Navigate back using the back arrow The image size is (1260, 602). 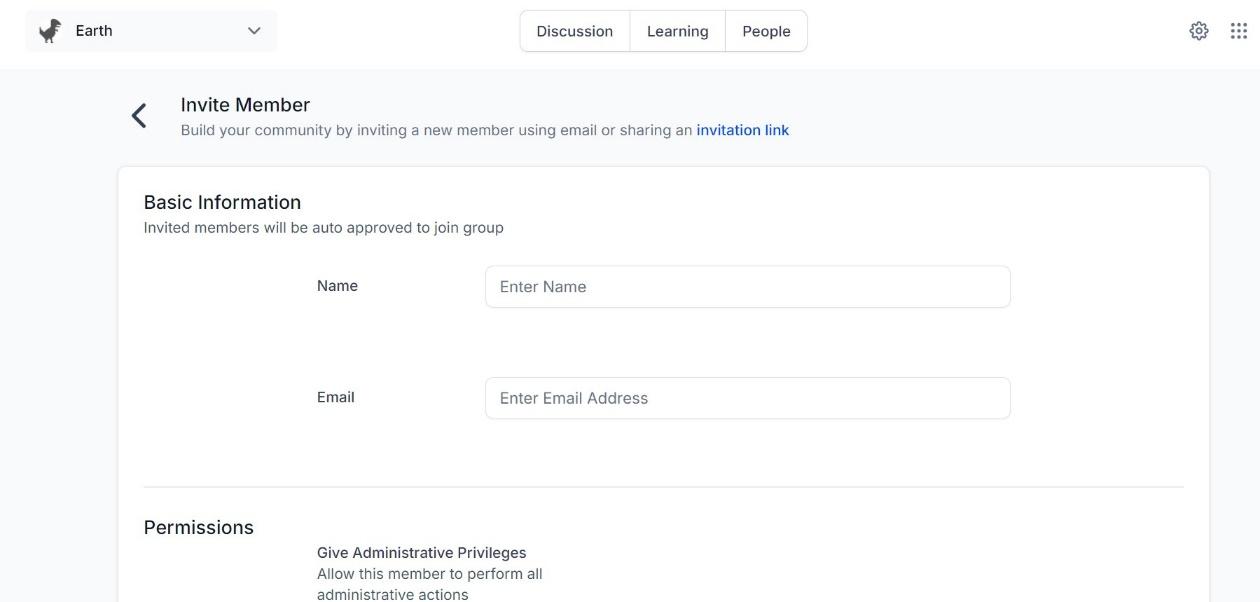(139, 115)
